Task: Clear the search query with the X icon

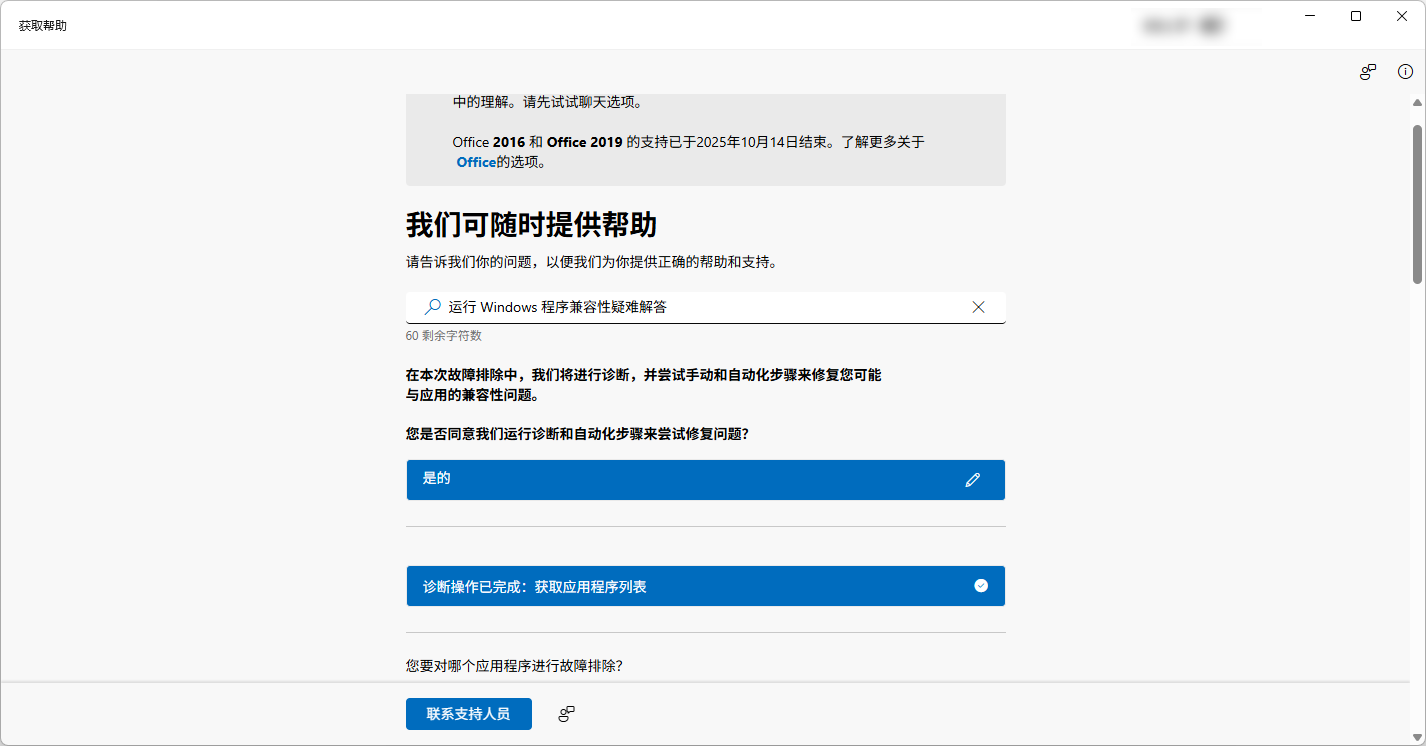Action: pos(978,307)
